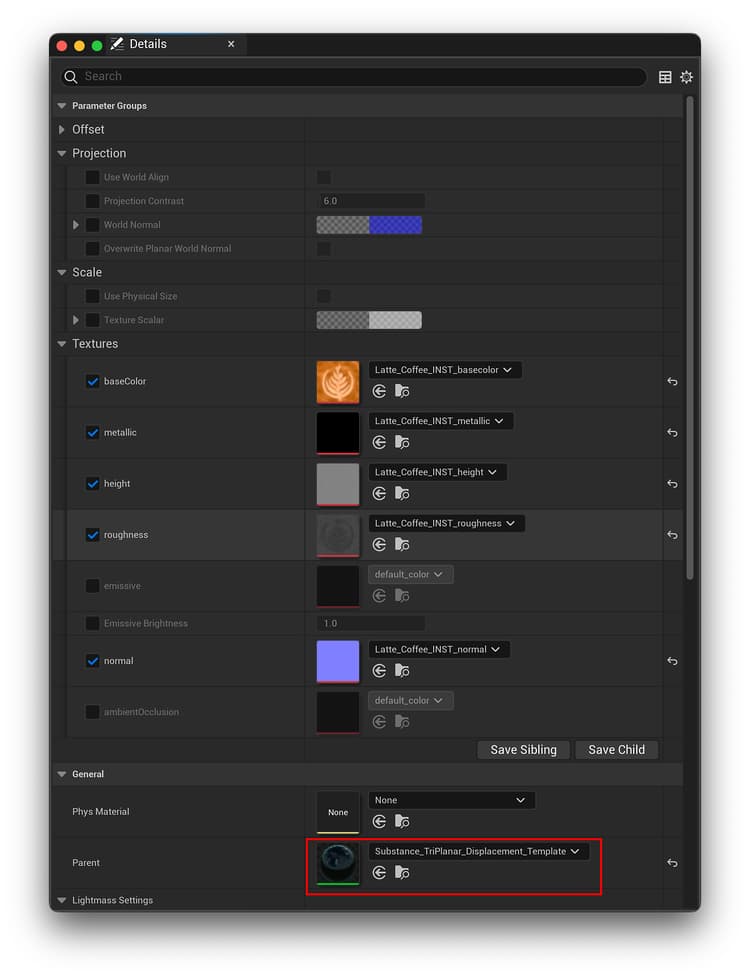Click the Texture Scalar color swatch
The width and height of the screenshot is (750, 977).
click(x=369, y=320)
